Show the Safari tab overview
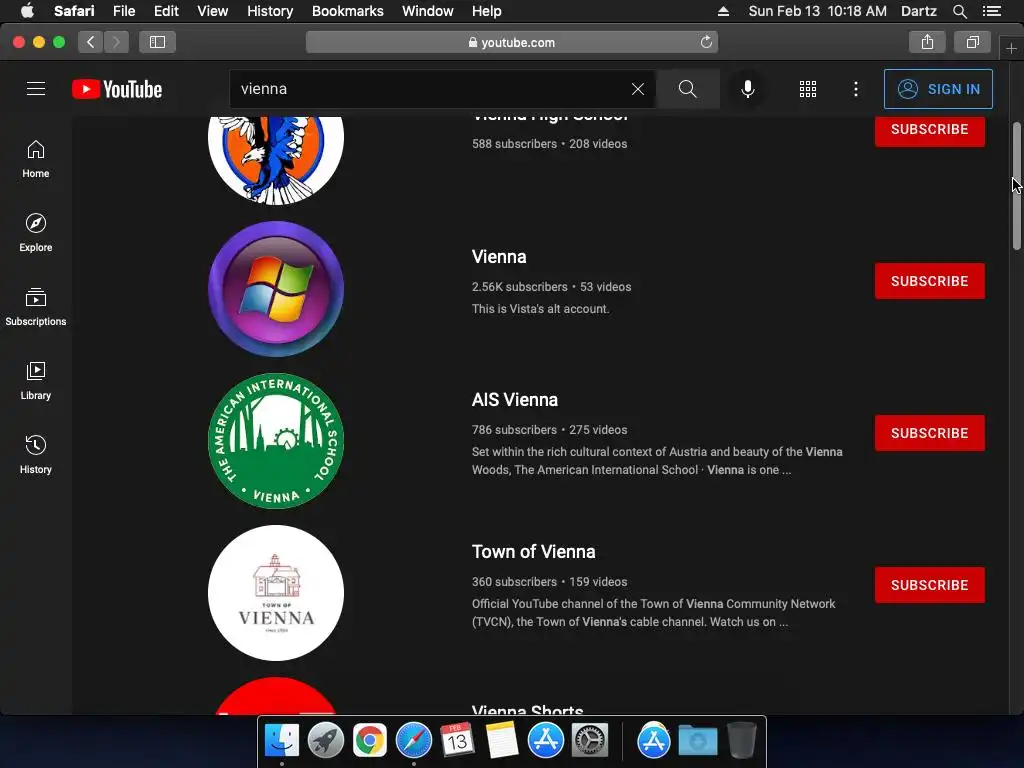The image size is (1024, 768). pos(972,42)
